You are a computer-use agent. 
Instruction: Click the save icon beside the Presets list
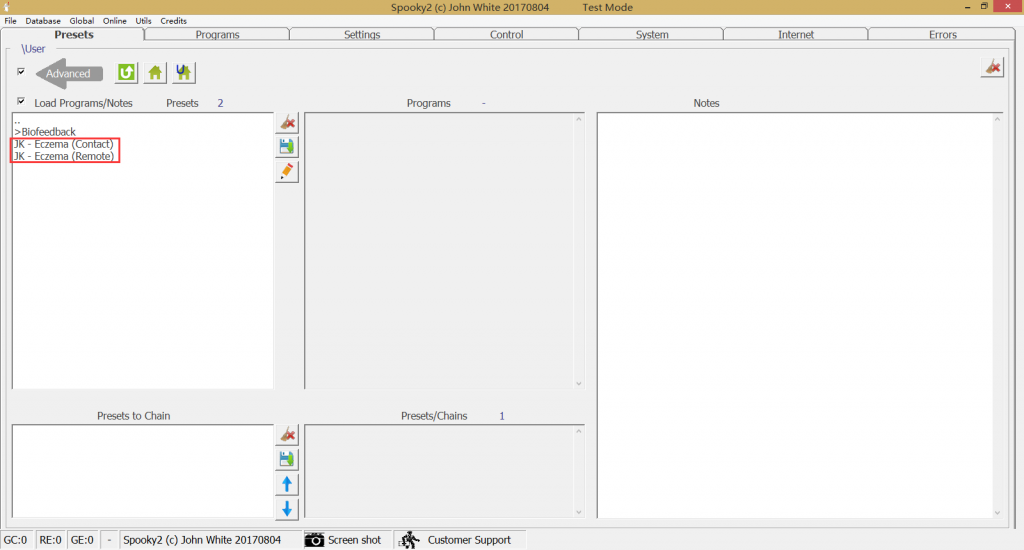tap(287, 147)
